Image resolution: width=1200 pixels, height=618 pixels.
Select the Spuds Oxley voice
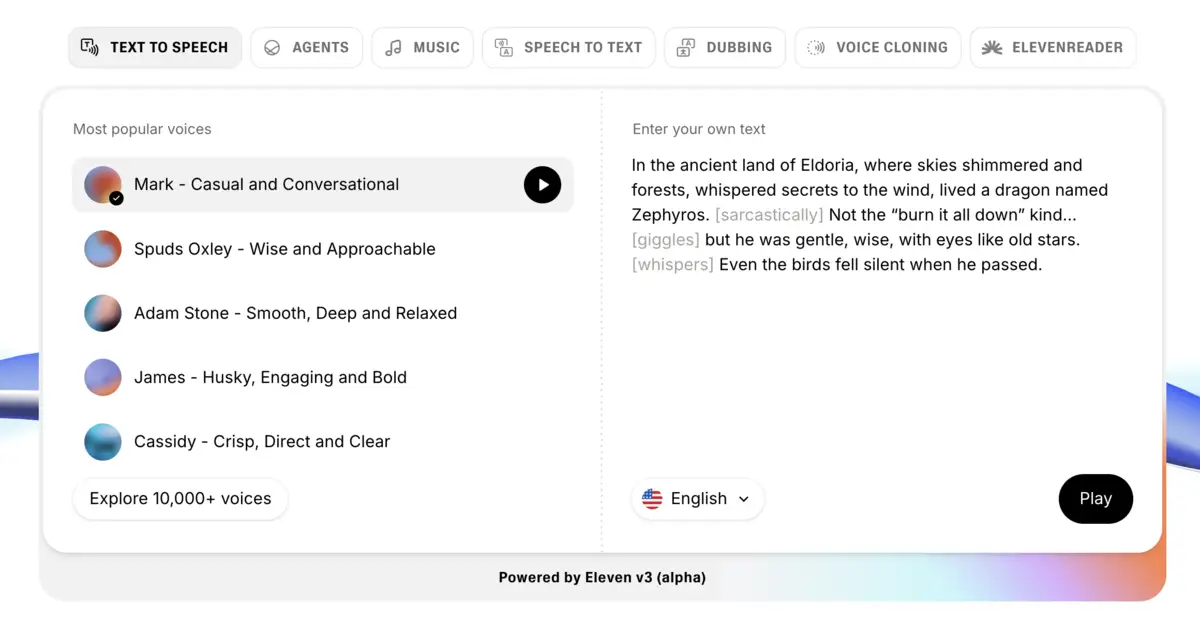[x=284, y=249]
